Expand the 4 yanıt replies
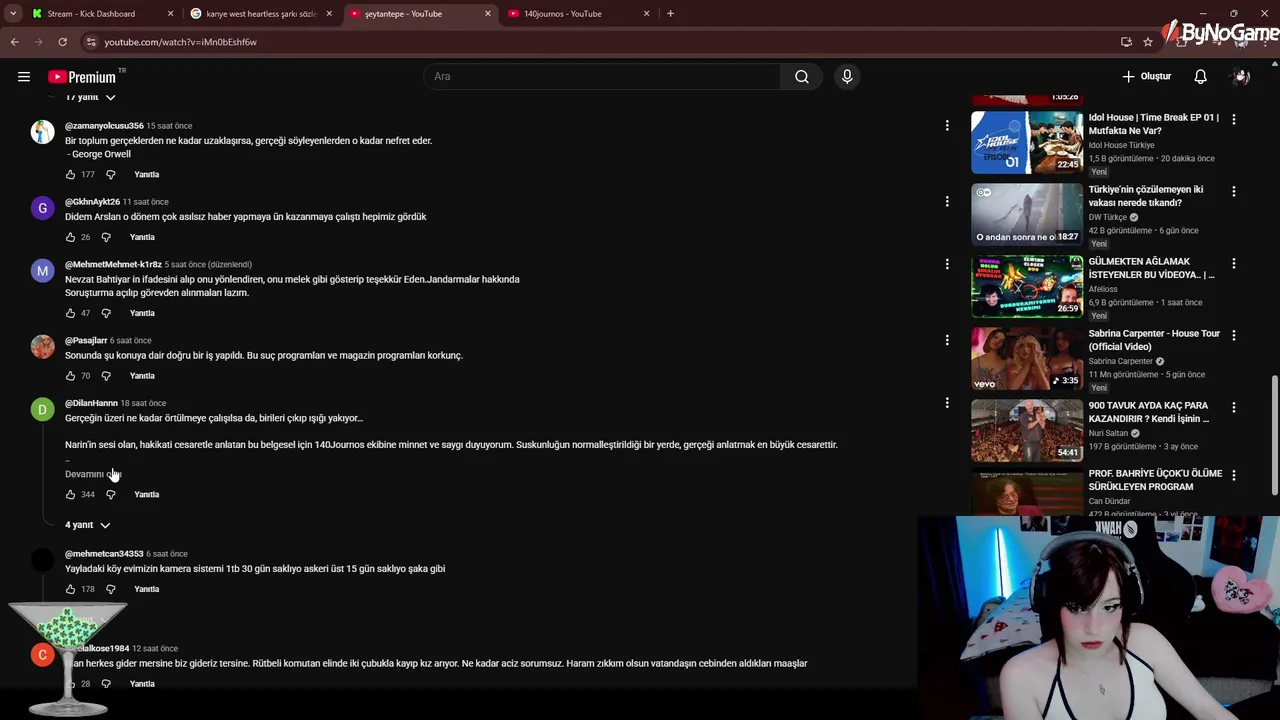 pos(87,525)
